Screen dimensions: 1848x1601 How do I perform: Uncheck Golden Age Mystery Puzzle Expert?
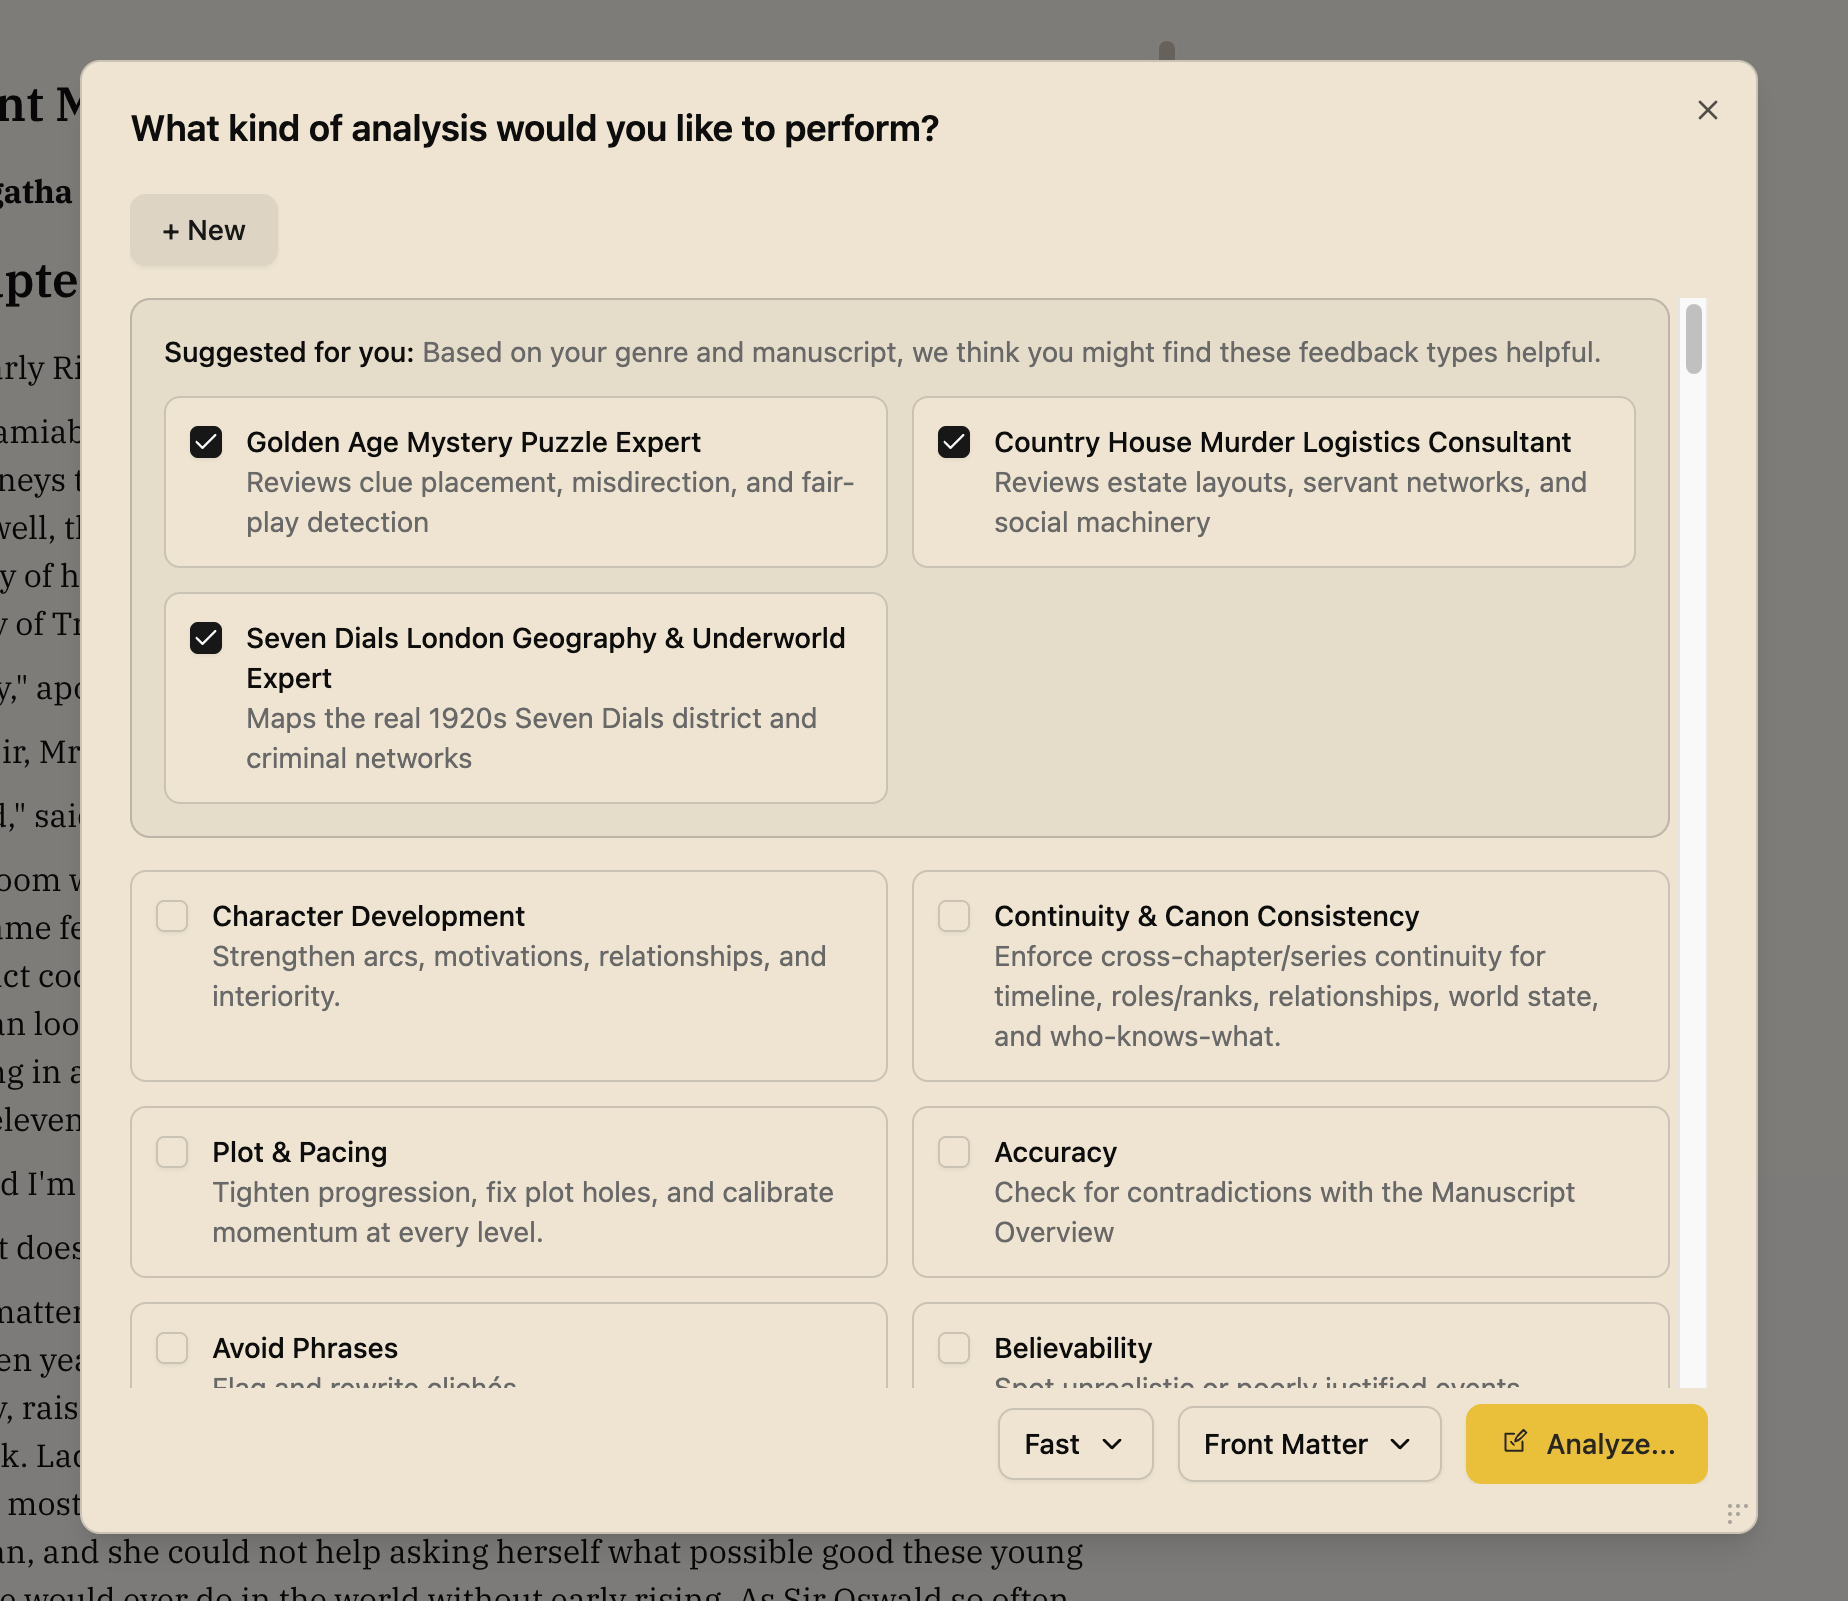pyautogui.click(x=206, y=441)
